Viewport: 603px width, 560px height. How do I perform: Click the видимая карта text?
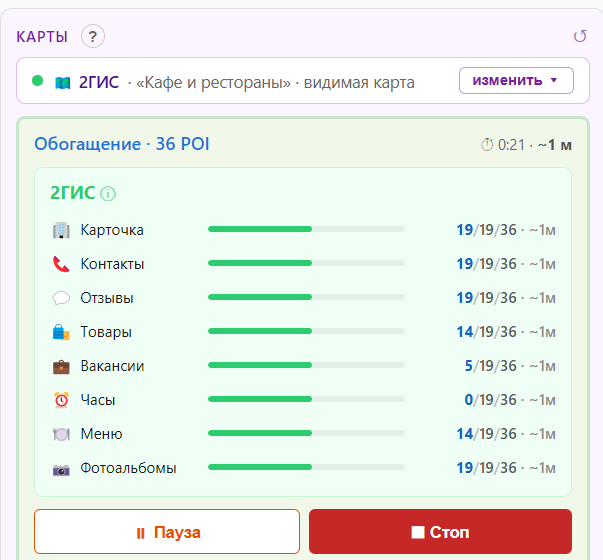coord(359,82)
